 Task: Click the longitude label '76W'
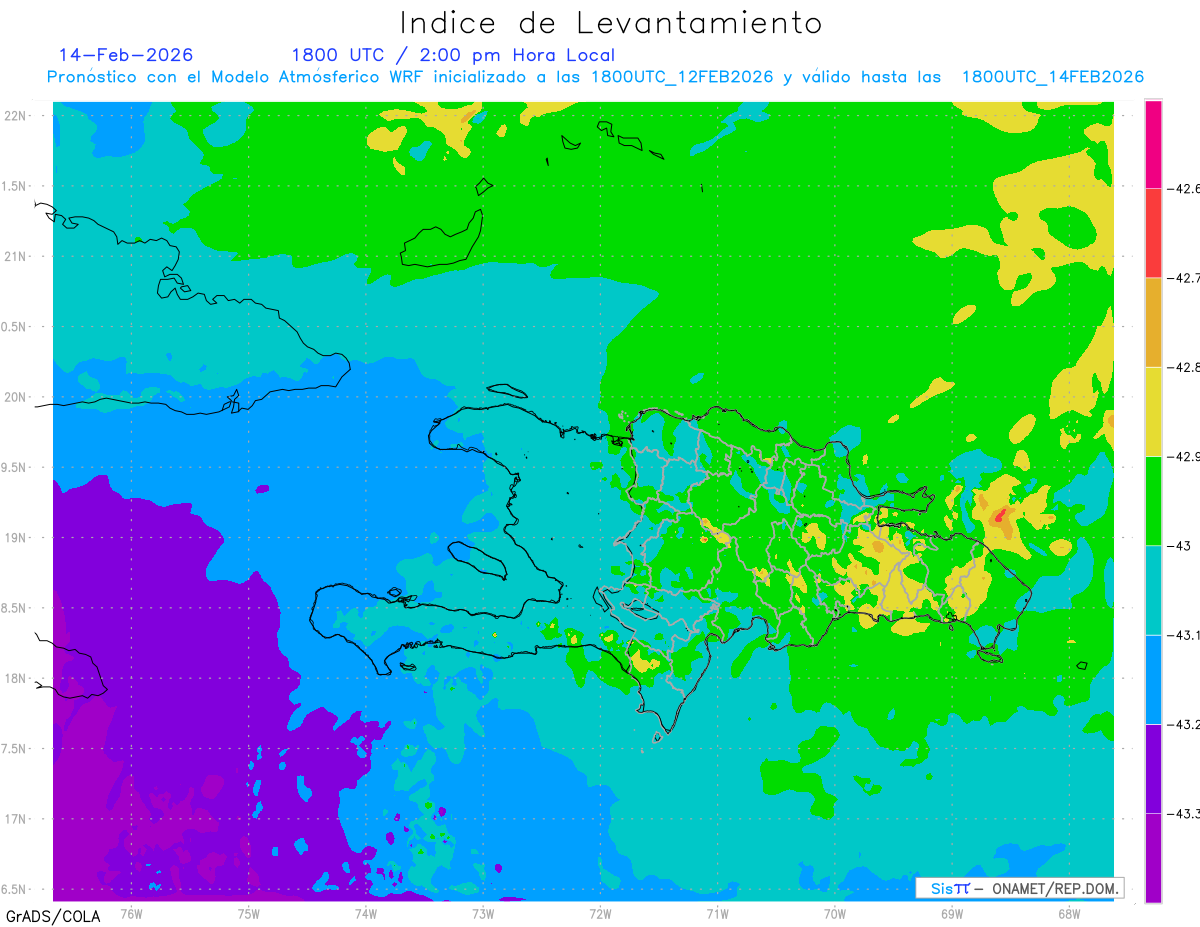click(131, 914)
